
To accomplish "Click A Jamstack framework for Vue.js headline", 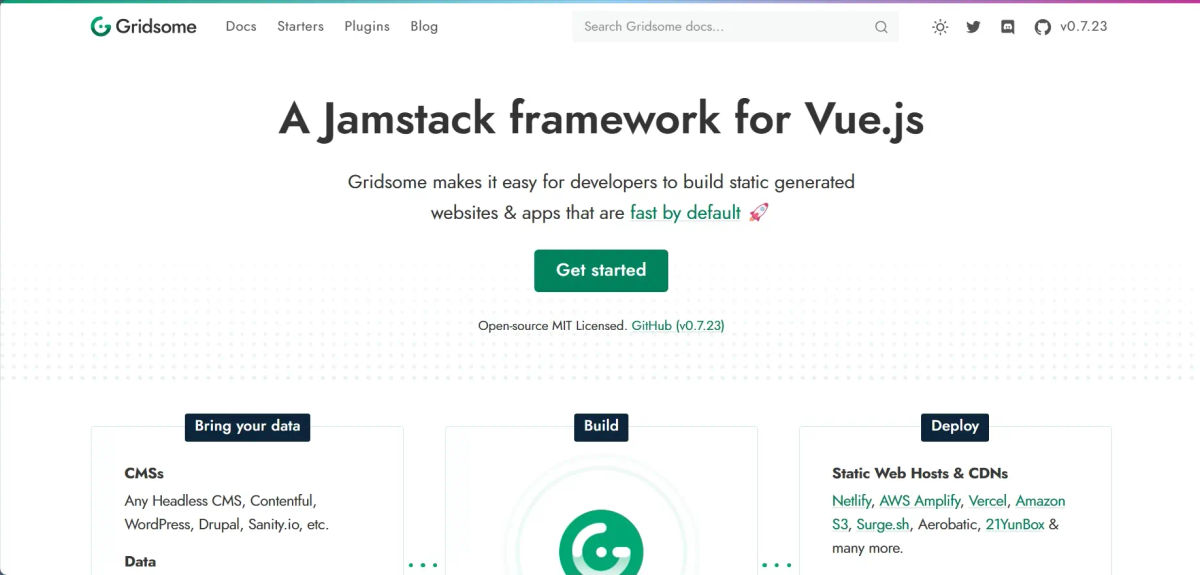I will click(x=601, y=119).
